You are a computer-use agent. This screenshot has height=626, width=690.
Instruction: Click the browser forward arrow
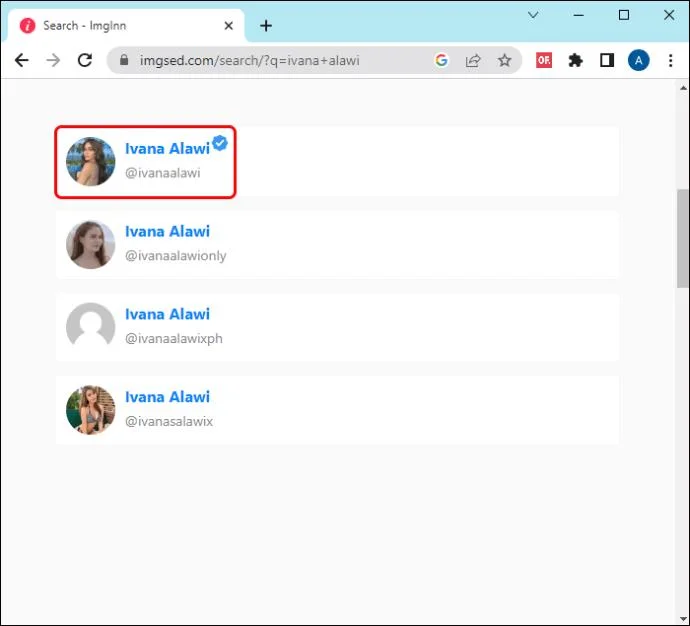[x=53, y=60]
